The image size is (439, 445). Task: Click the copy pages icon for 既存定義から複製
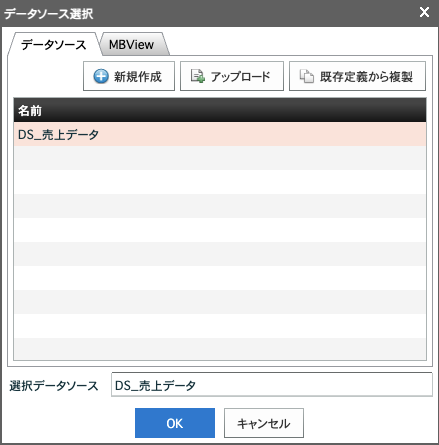tap(306, 76)
